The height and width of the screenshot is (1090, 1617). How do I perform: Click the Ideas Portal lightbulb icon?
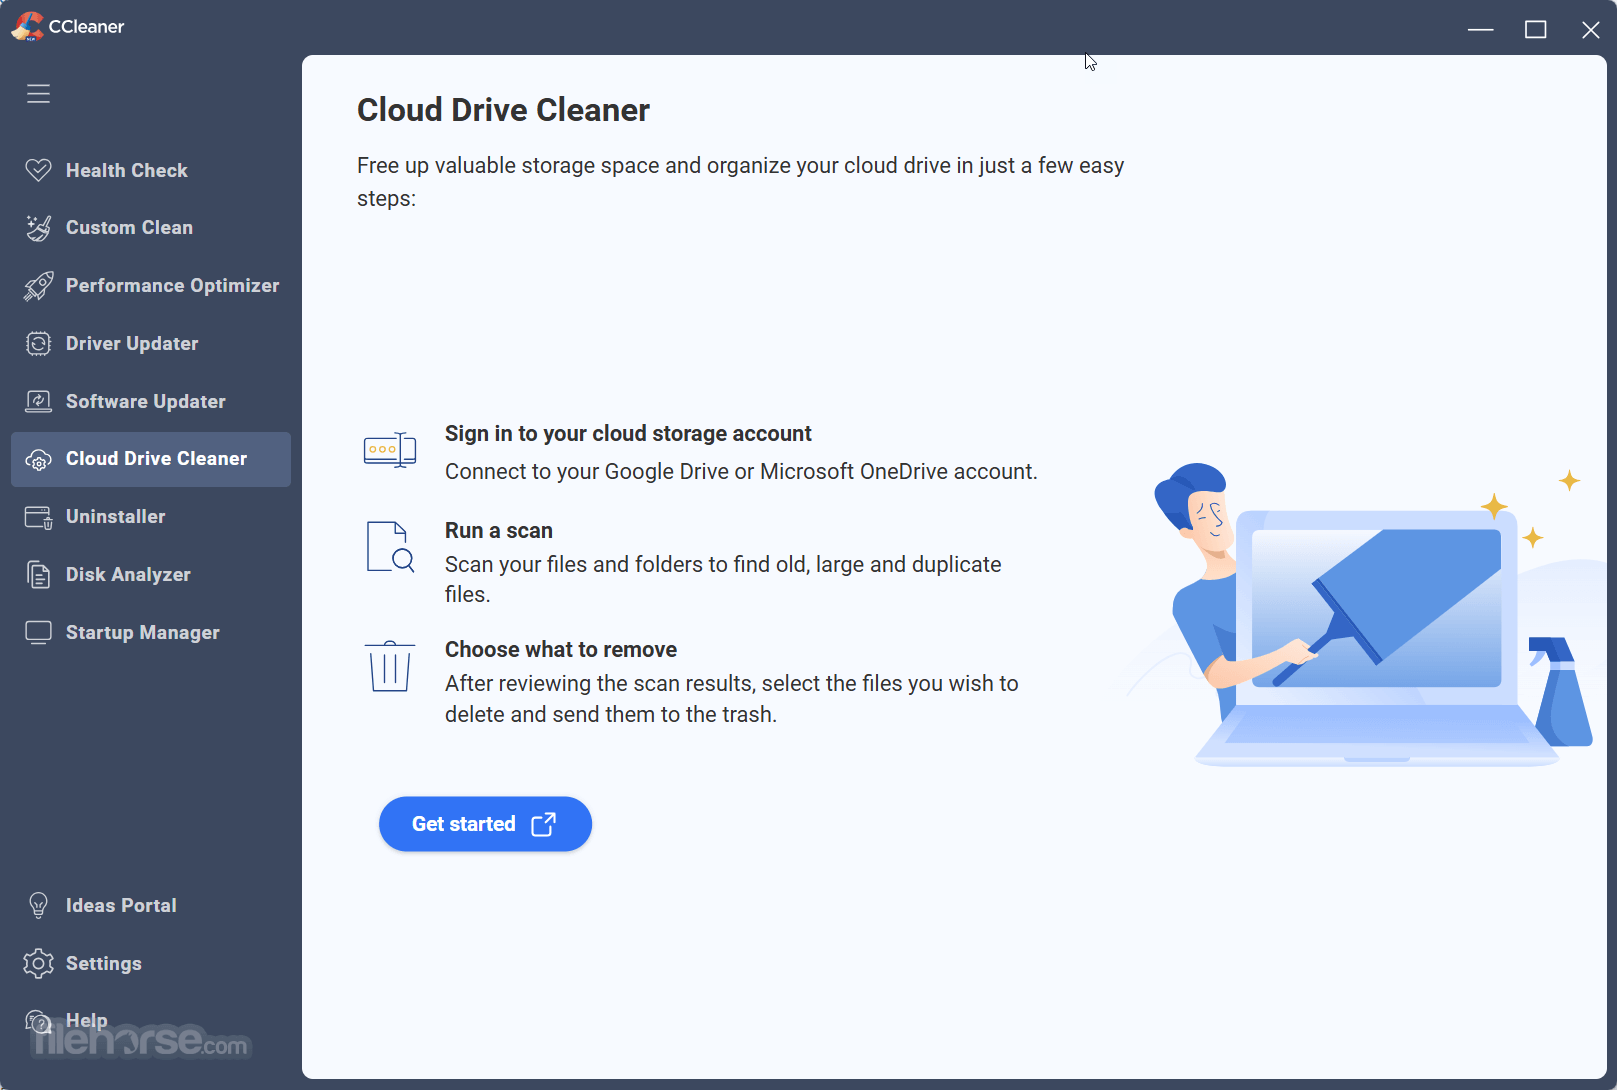38,906
